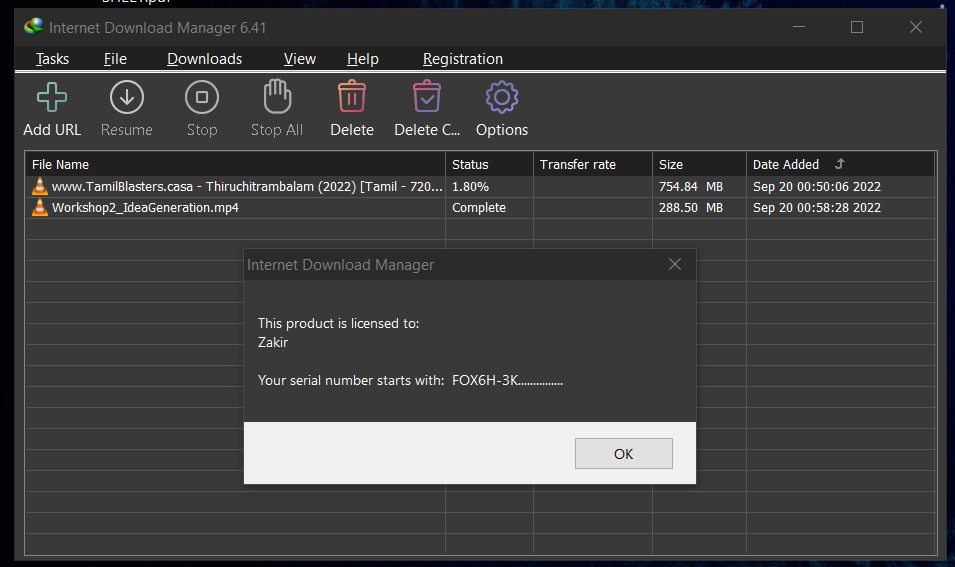The image size is (955, 567).
Task: Close the main IDM window
Action: coord(915,27)
